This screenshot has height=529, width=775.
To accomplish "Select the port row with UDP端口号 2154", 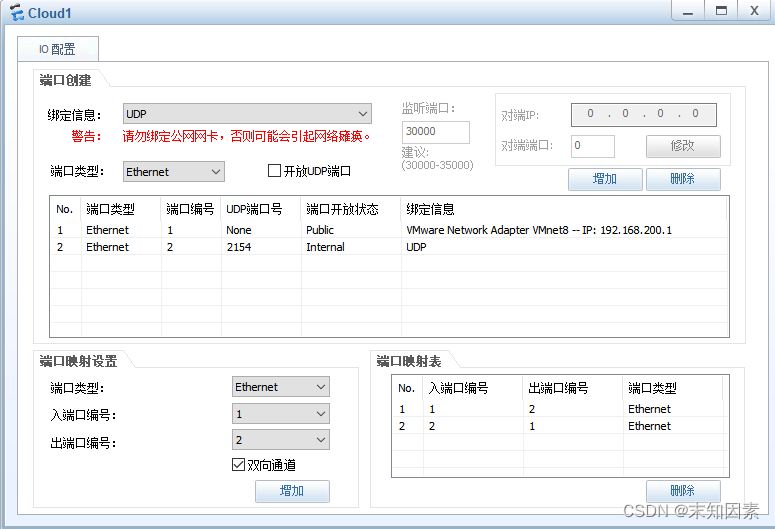I will click(x=389, y=247).
